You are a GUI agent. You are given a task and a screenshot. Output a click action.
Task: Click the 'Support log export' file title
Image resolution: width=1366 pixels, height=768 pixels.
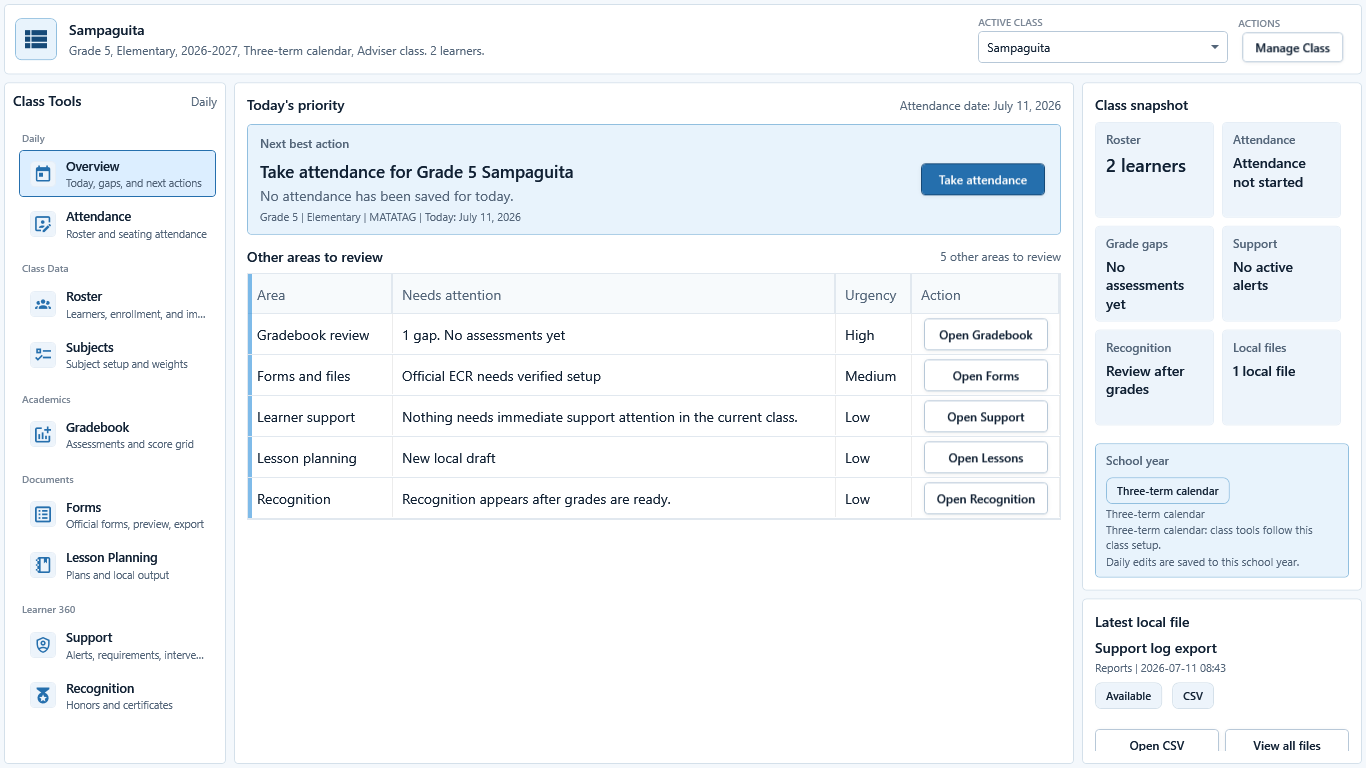click(1156, 648)
